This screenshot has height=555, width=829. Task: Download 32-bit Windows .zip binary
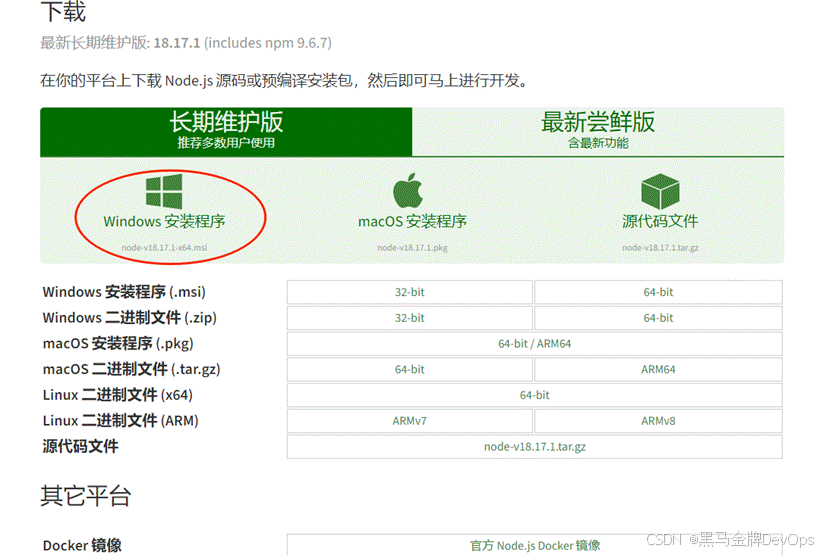point(410,318)
